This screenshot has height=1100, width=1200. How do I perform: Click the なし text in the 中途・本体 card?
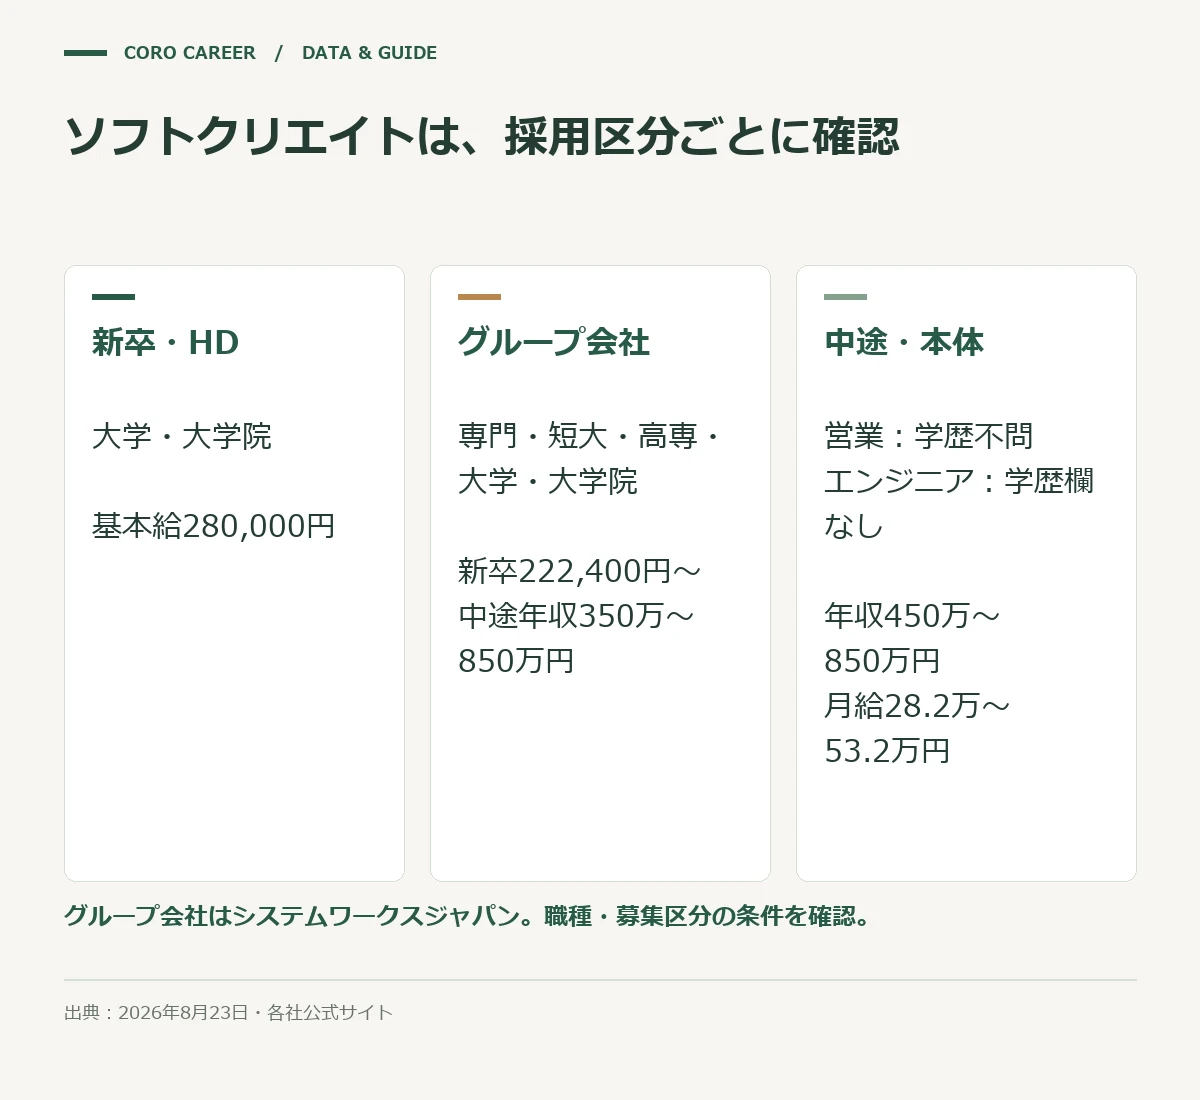[x=854, y=526]
